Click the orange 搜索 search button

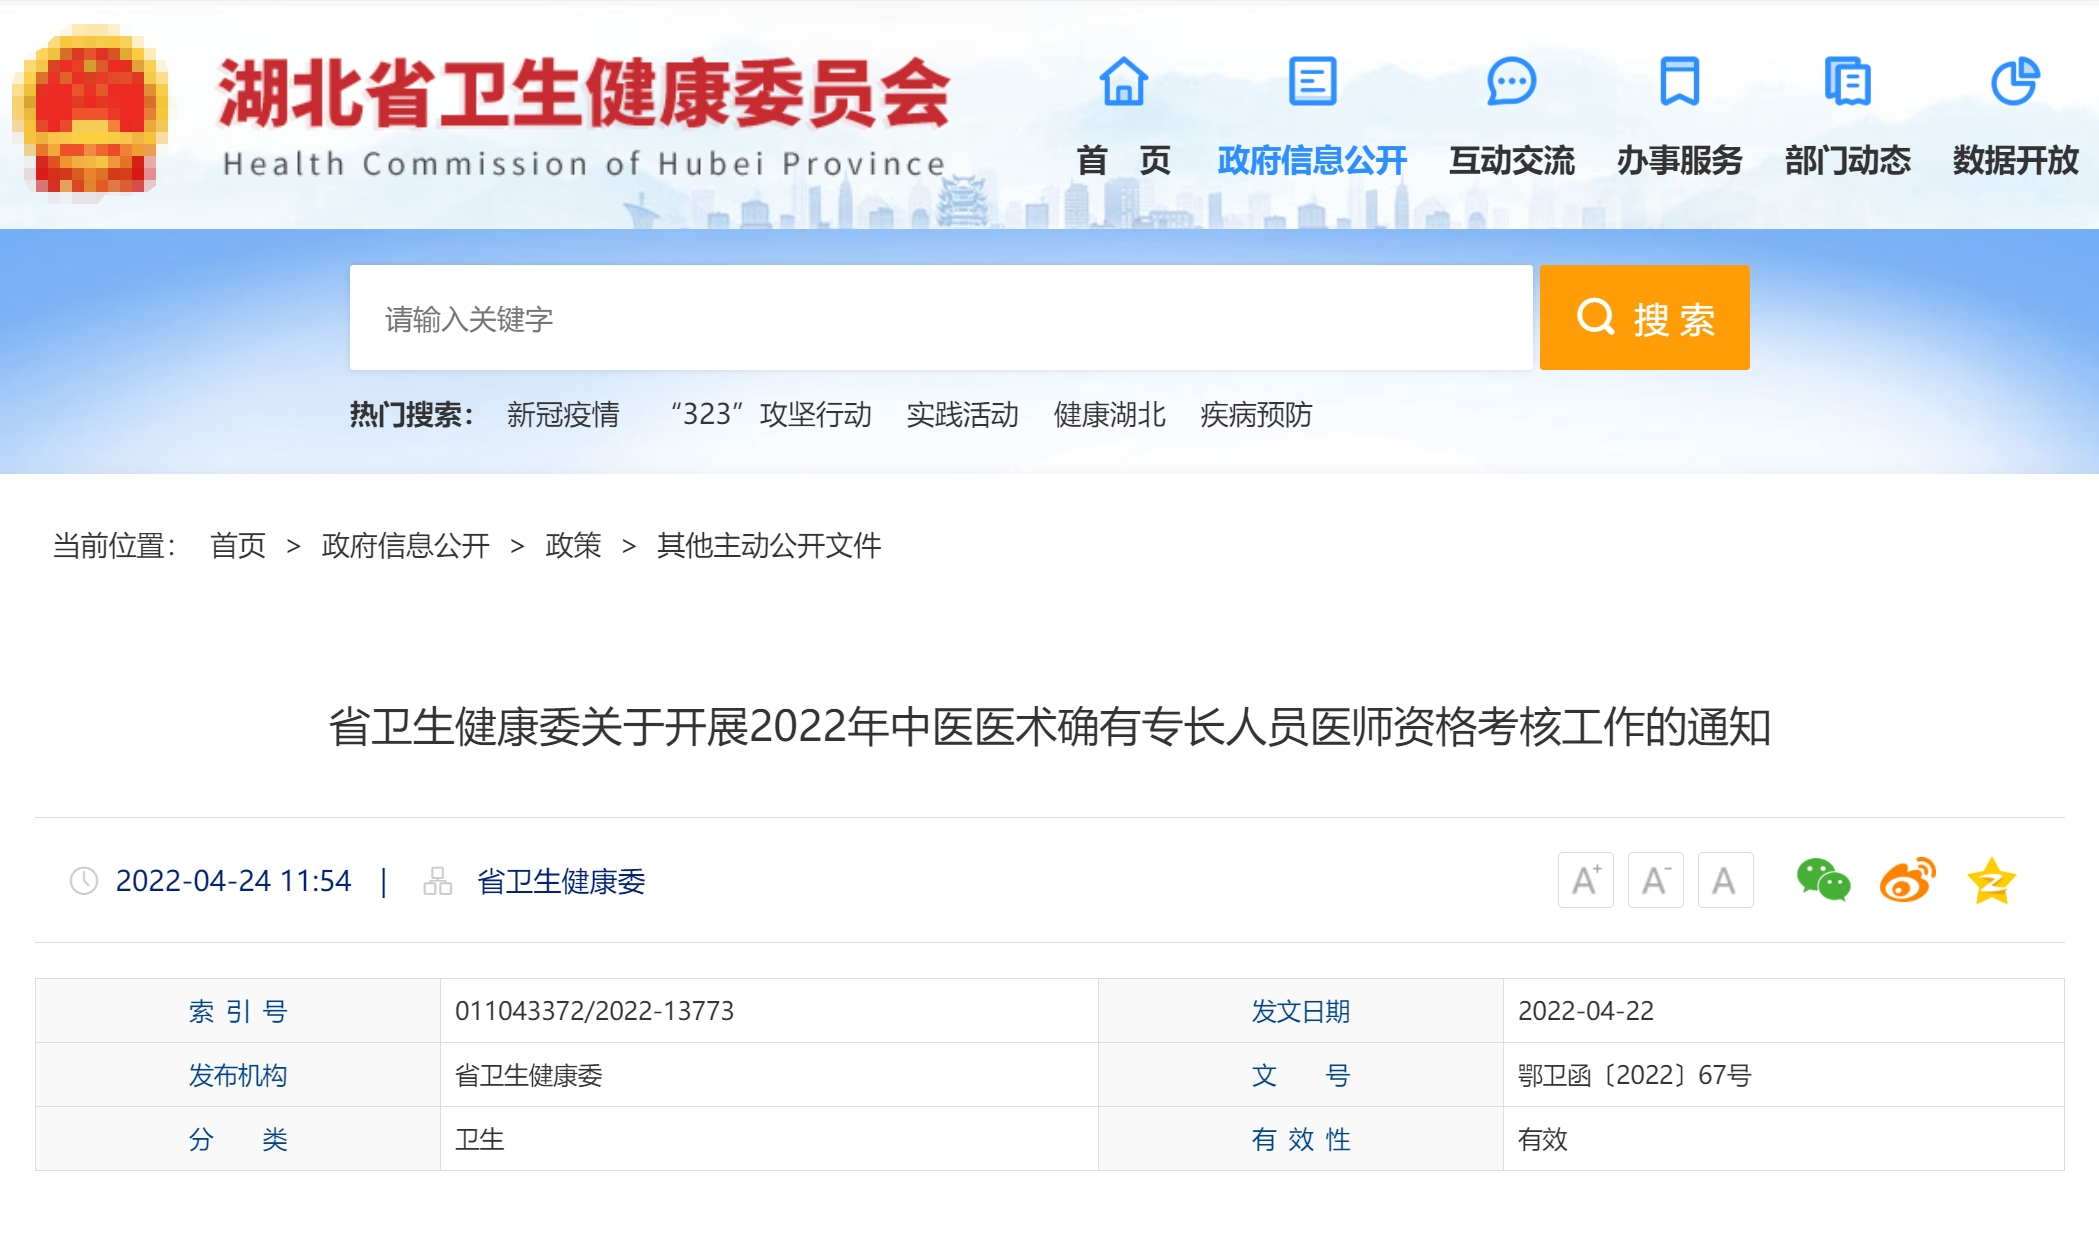point(1644,318)
